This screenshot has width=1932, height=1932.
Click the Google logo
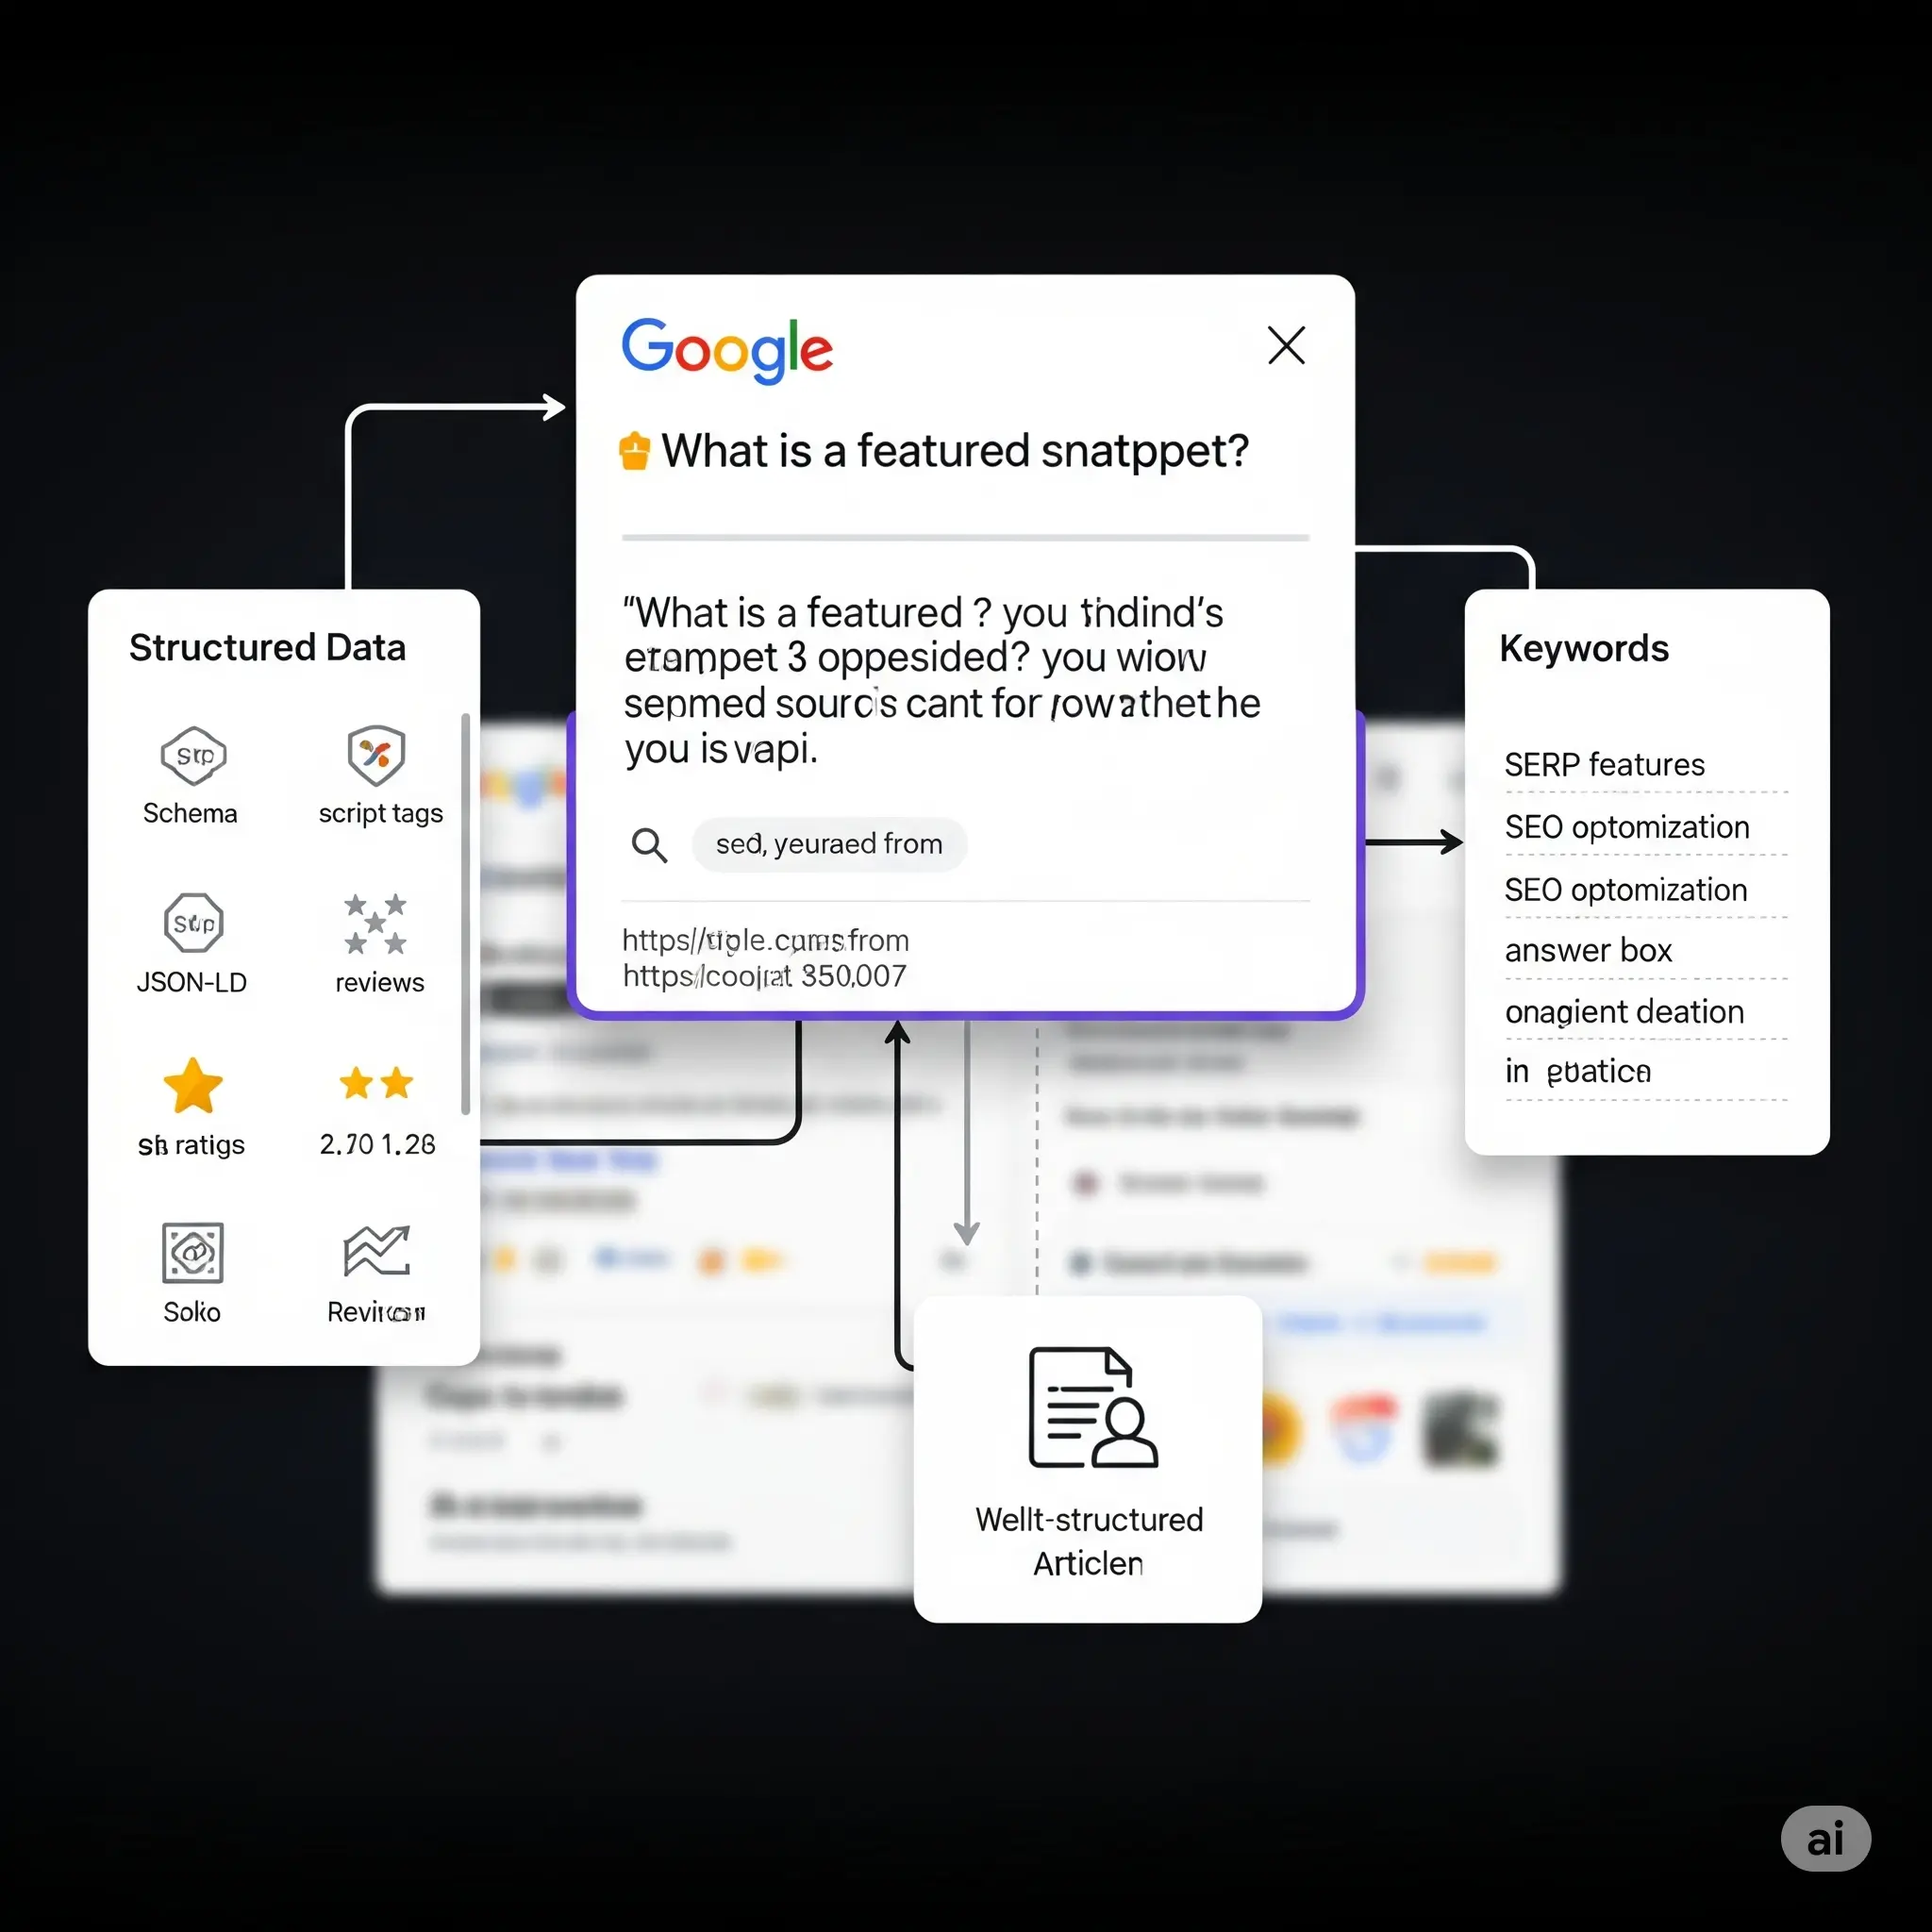pos(727,350)
